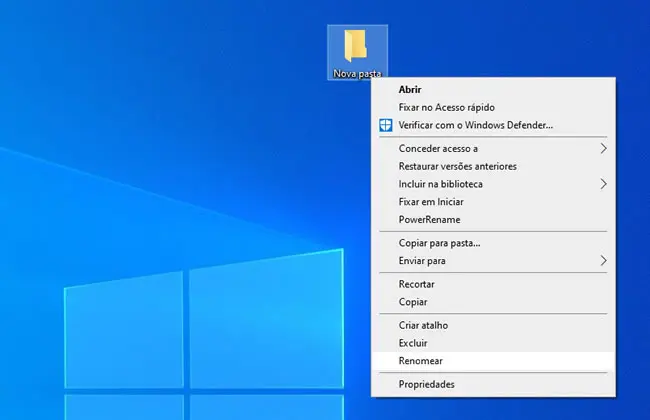Run Verificar com o Windows Defender
Screen dimensions: 650x420
(x=475, y=126)
